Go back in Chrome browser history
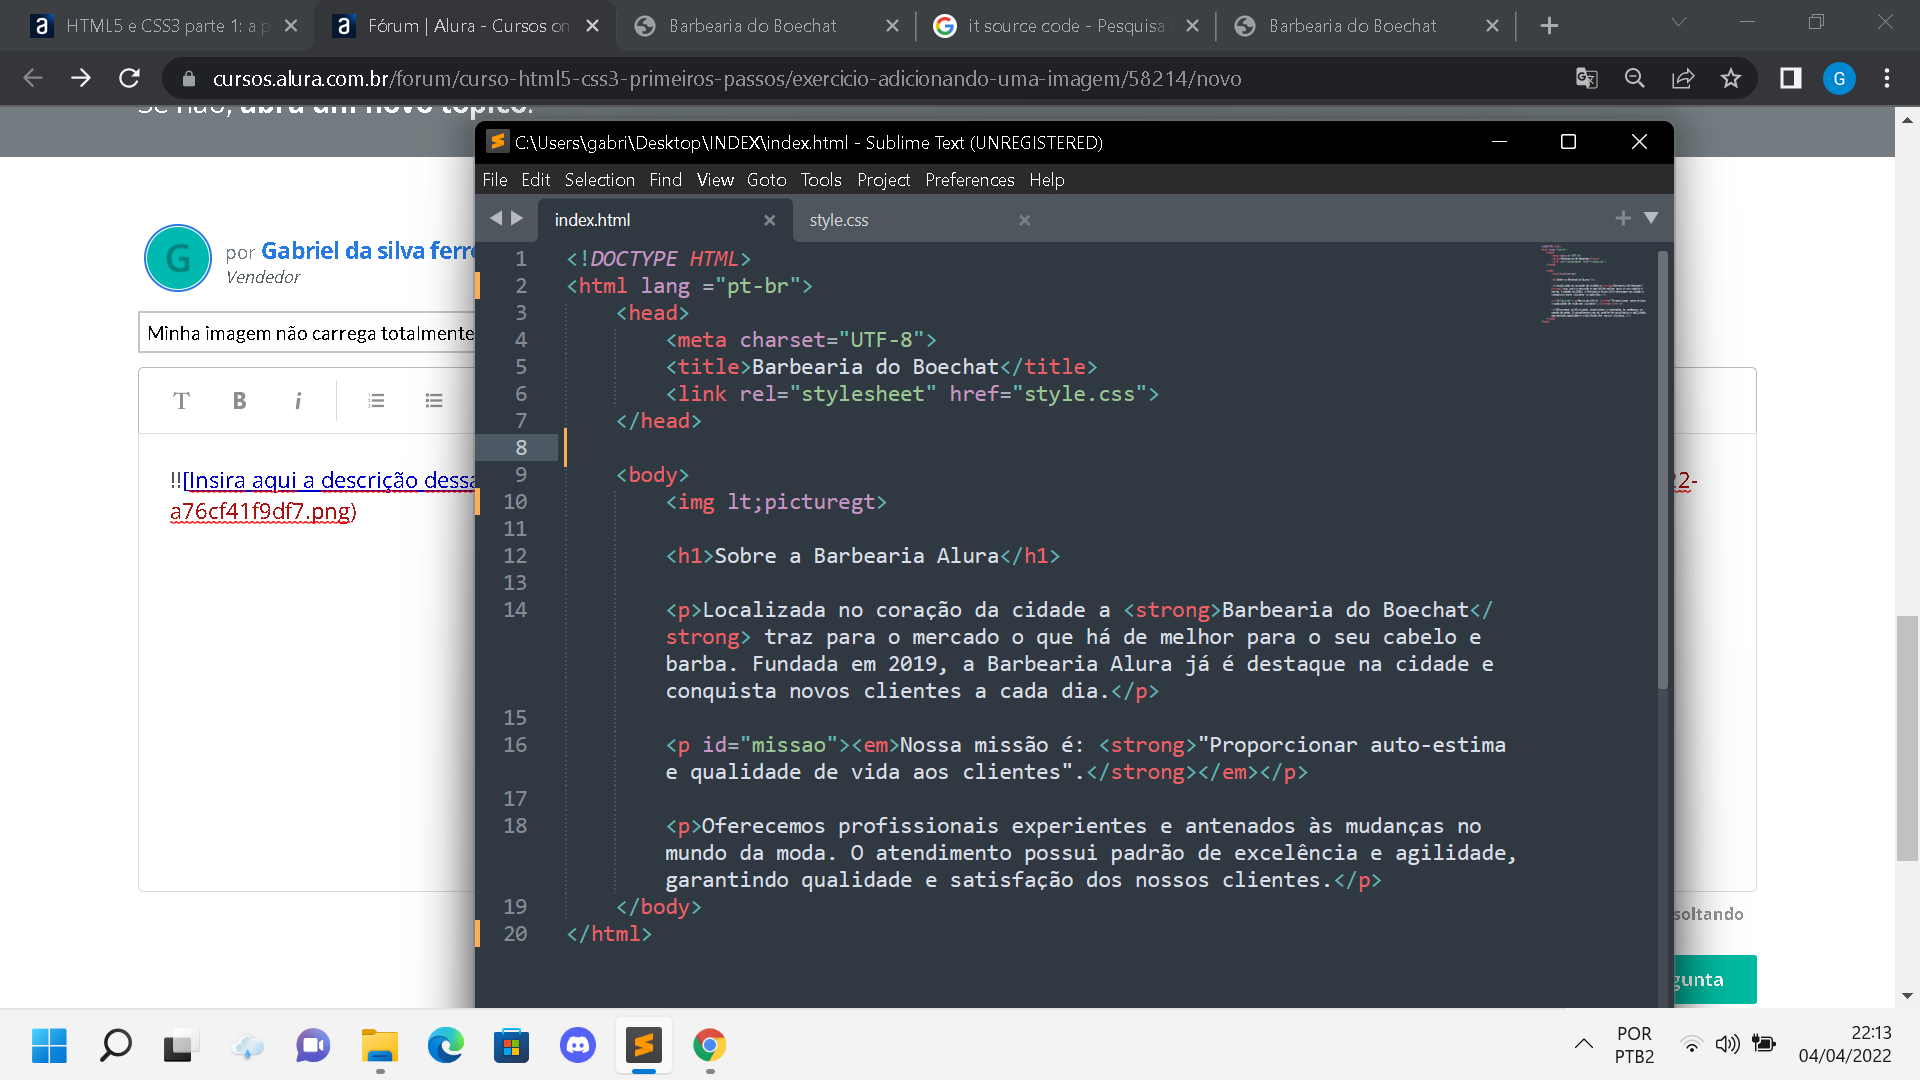 33,78
